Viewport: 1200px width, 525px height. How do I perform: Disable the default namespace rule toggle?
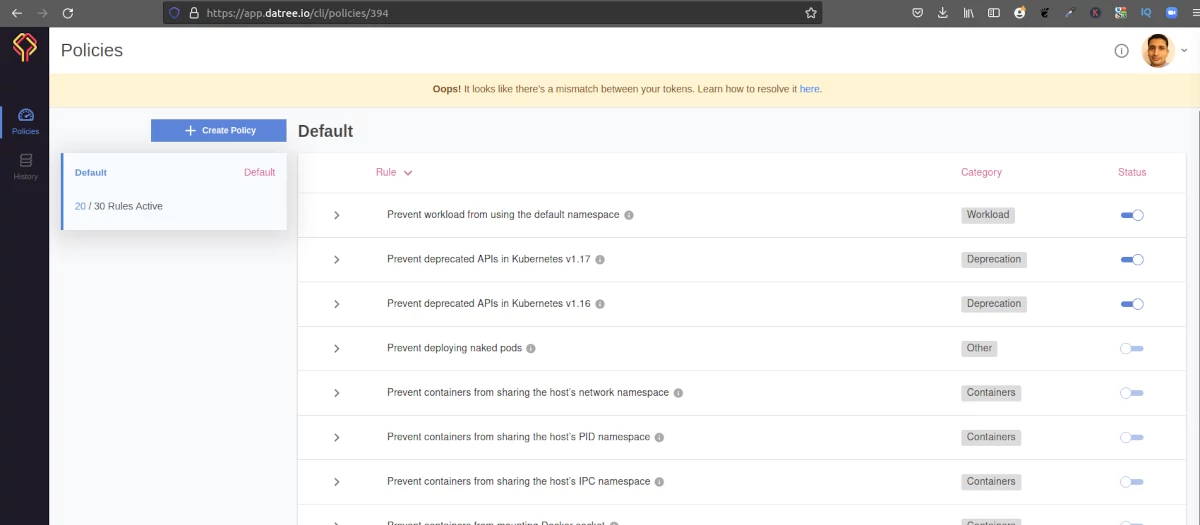tap(1132, 215)
